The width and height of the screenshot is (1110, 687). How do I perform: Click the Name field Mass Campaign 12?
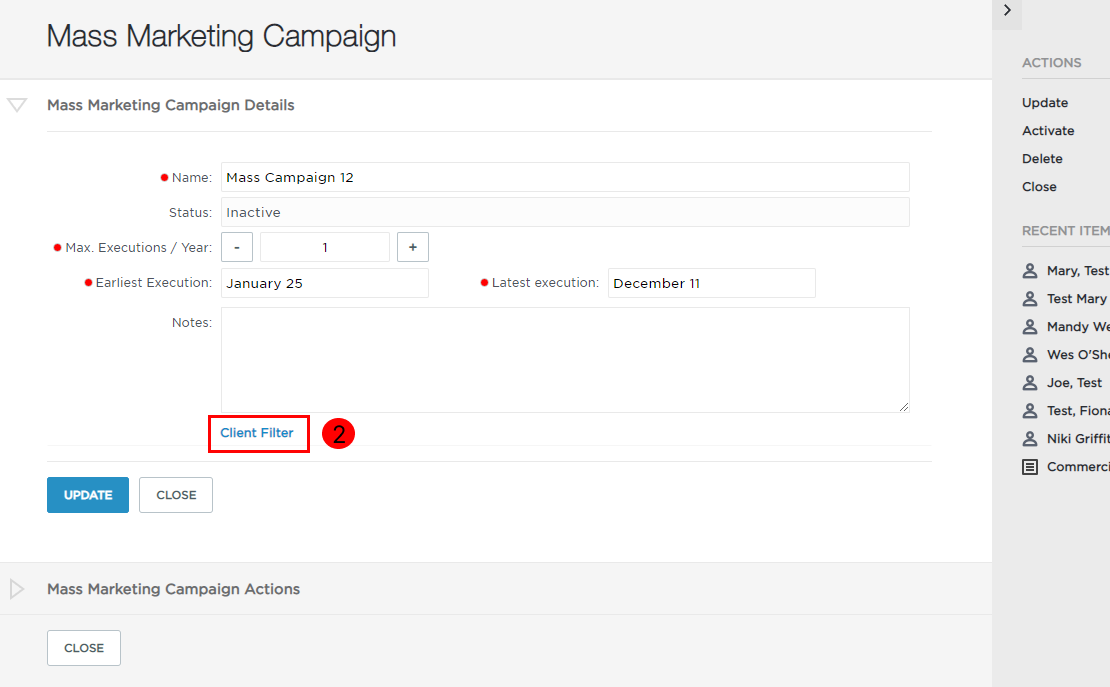565,177
